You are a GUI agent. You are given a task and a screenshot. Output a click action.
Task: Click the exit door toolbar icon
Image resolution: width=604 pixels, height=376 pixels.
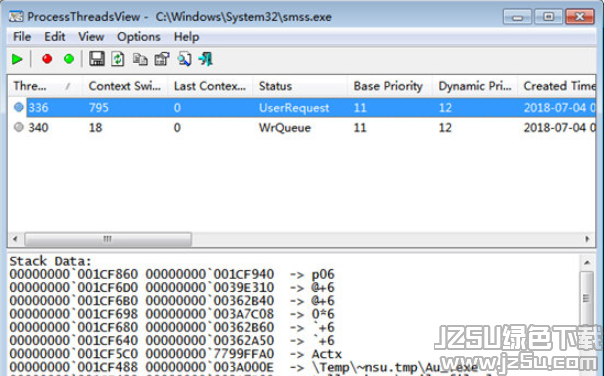pyautogui.click(x=206, y=59)
